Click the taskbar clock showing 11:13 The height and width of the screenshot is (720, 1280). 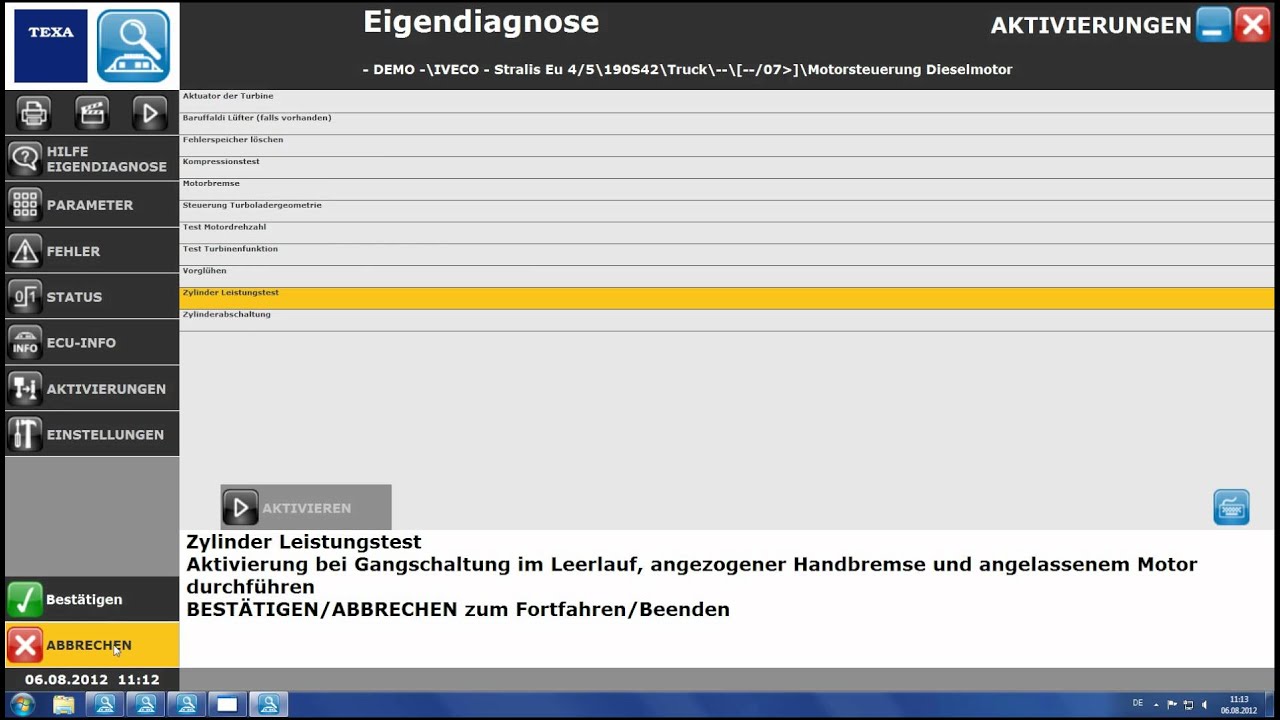(x=1239, y=704)
